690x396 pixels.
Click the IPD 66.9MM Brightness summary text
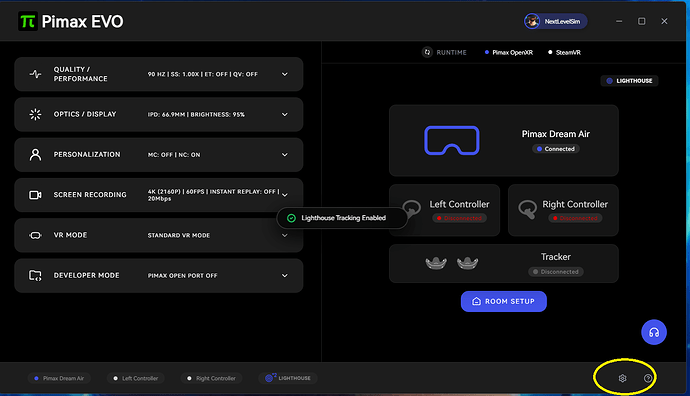click(x=196, y=114)
